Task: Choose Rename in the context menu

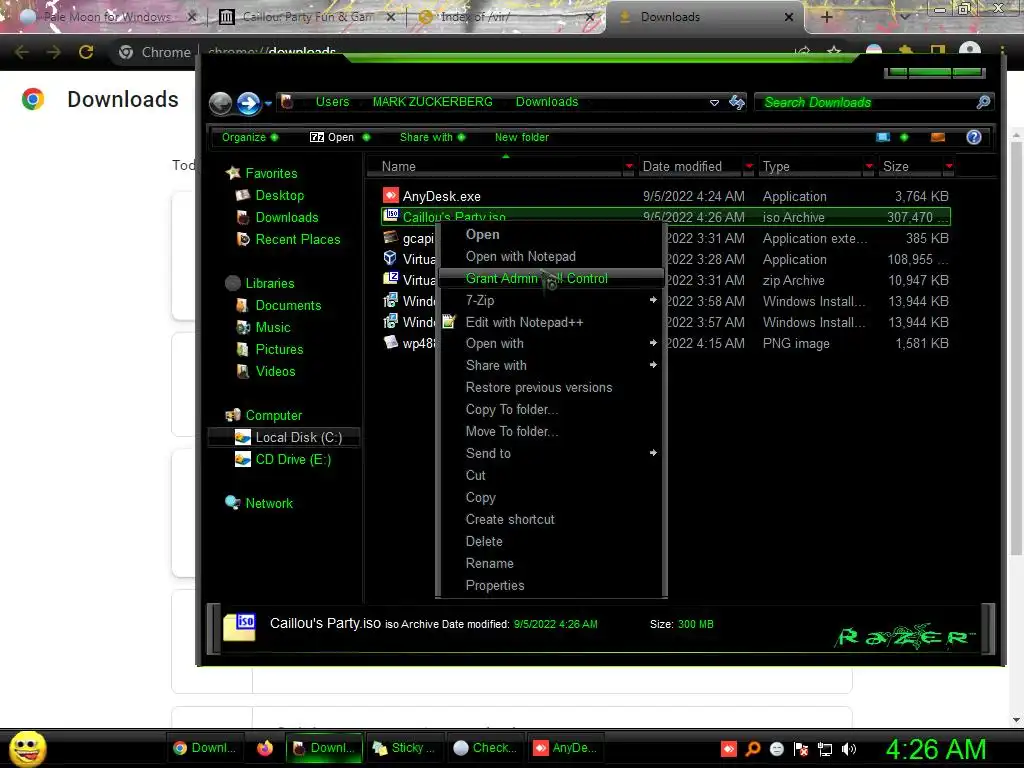Action: pyautogui.click(x=489, y=564)
